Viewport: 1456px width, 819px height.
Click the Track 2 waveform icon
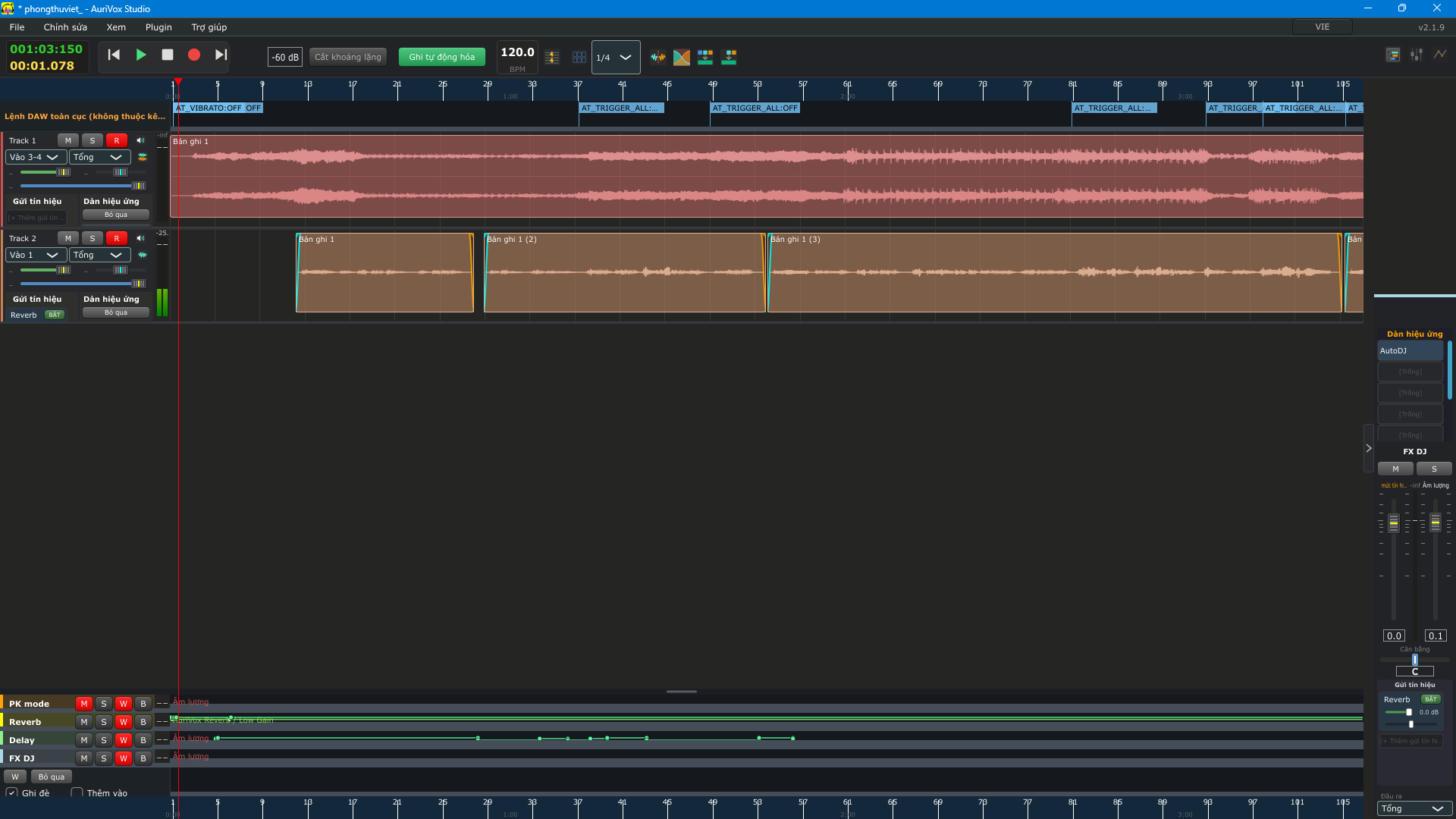point(142,255)
